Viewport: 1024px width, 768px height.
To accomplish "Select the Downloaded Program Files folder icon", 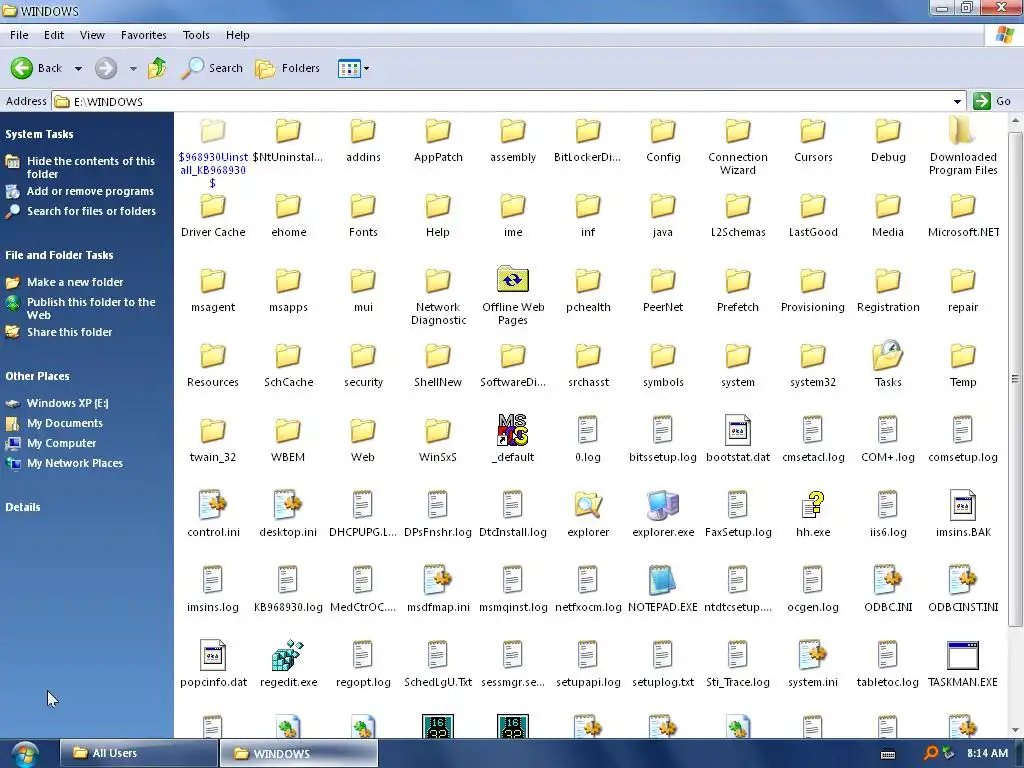I will 963,130.
